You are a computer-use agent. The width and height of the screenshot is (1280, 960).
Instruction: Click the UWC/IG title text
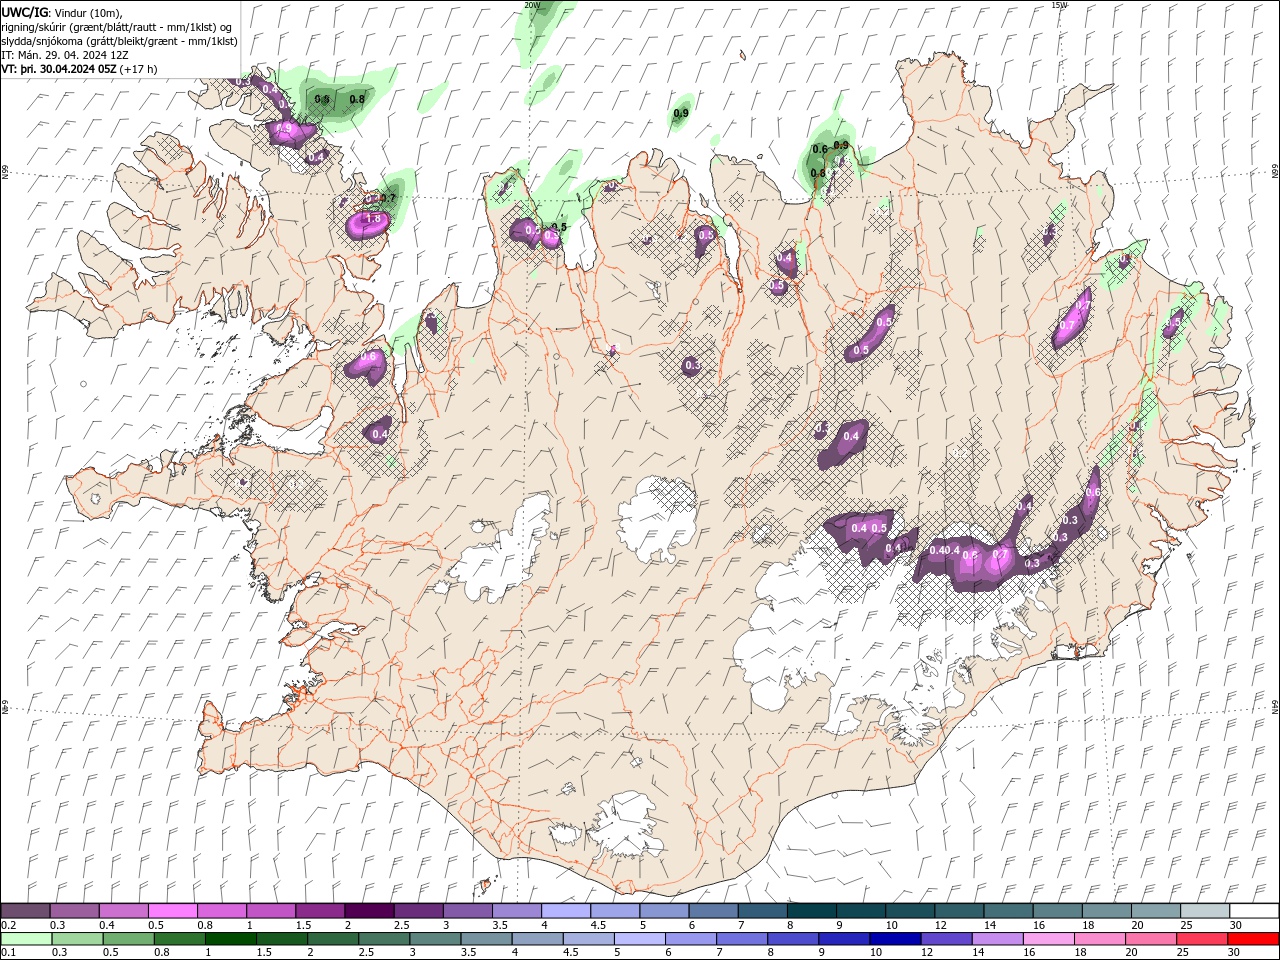[25, 12]
